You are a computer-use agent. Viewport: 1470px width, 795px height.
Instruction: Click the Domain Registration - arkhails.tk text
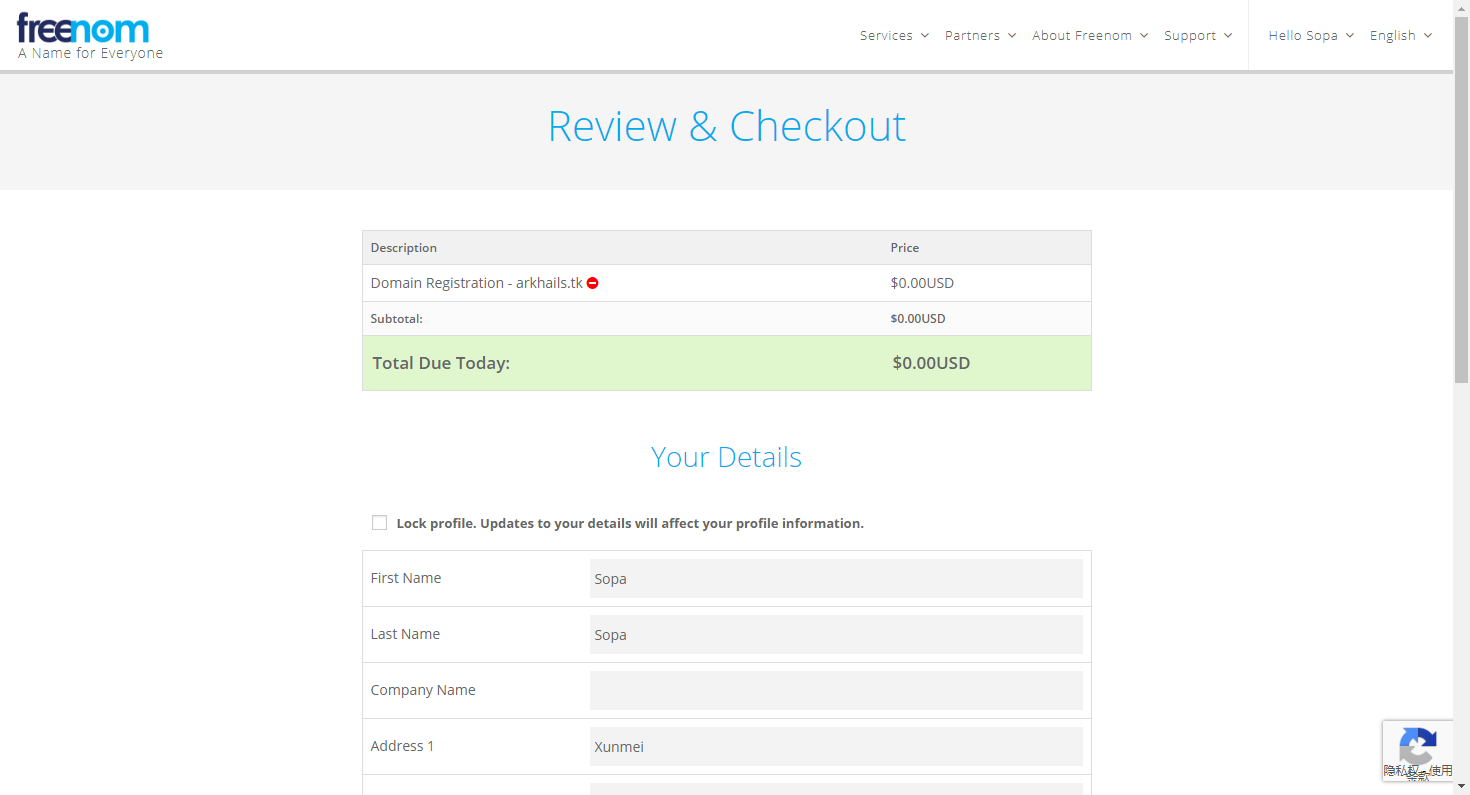tap(477, 283)
